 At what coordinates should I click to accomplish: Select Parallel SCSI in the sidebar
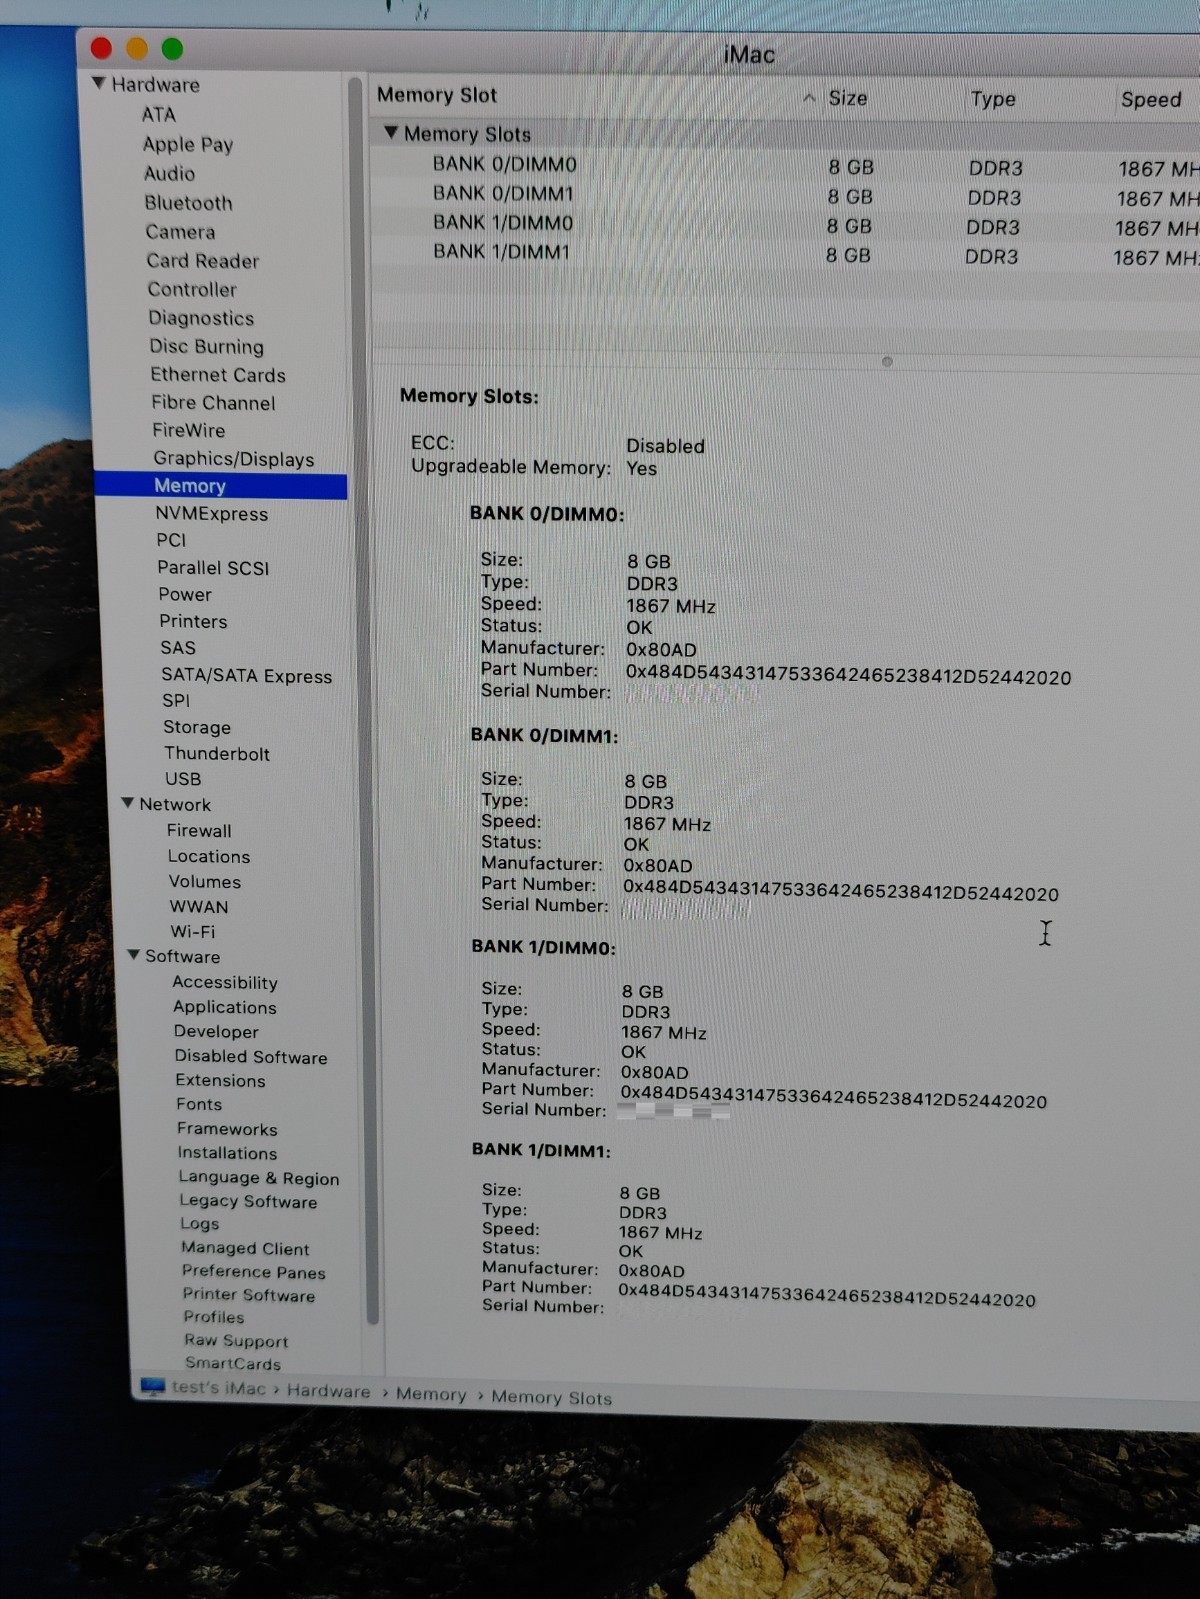[x=213, y=567]
